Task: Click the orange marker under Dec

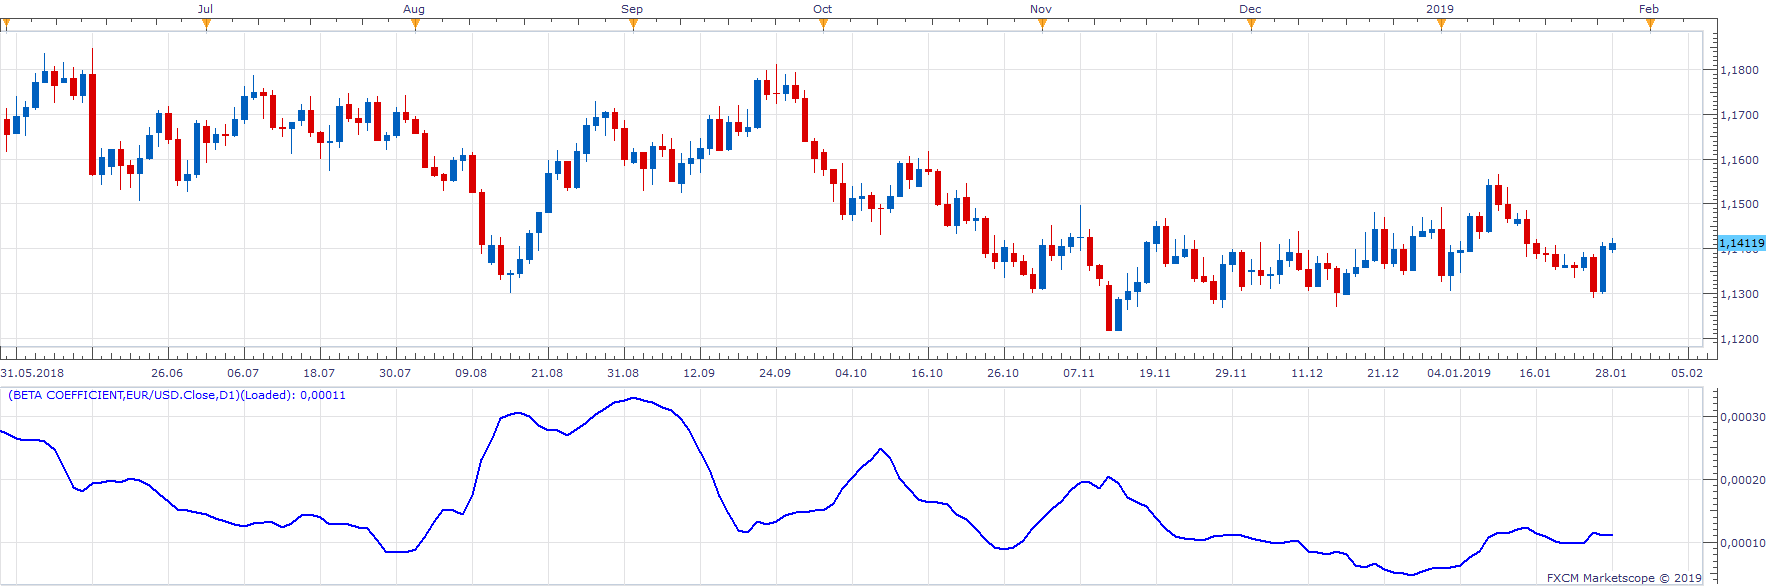Action: click(1251, 25)
